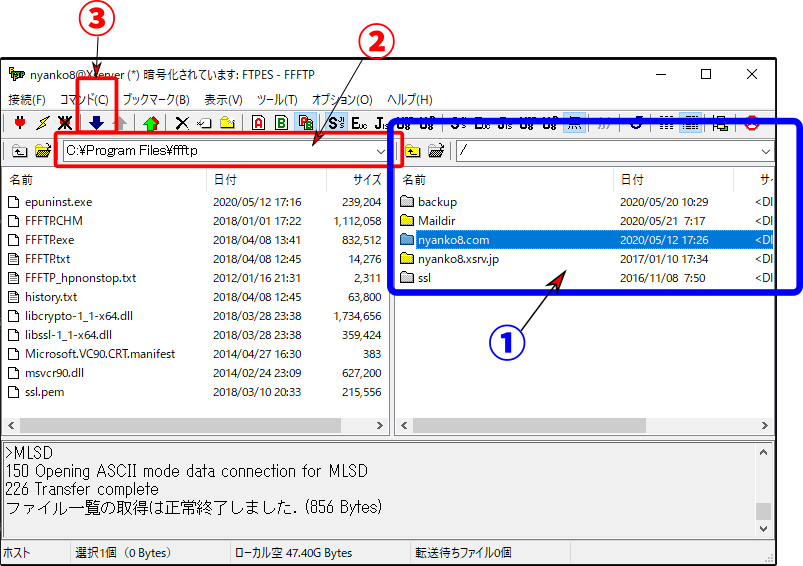This screenshot has height=566, width=803.
Task: Sort local files by 日付 column
Action: tap(266, 180)
